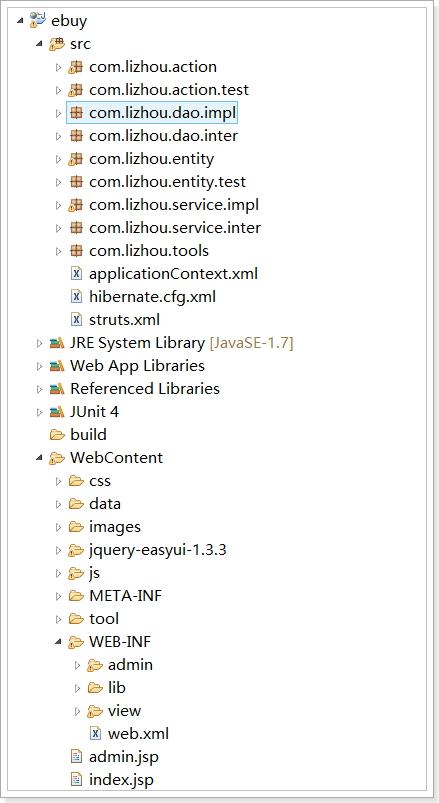Click the index.jsp file icon
Viewport: 439px width, 803px height.
pos(76,780)
